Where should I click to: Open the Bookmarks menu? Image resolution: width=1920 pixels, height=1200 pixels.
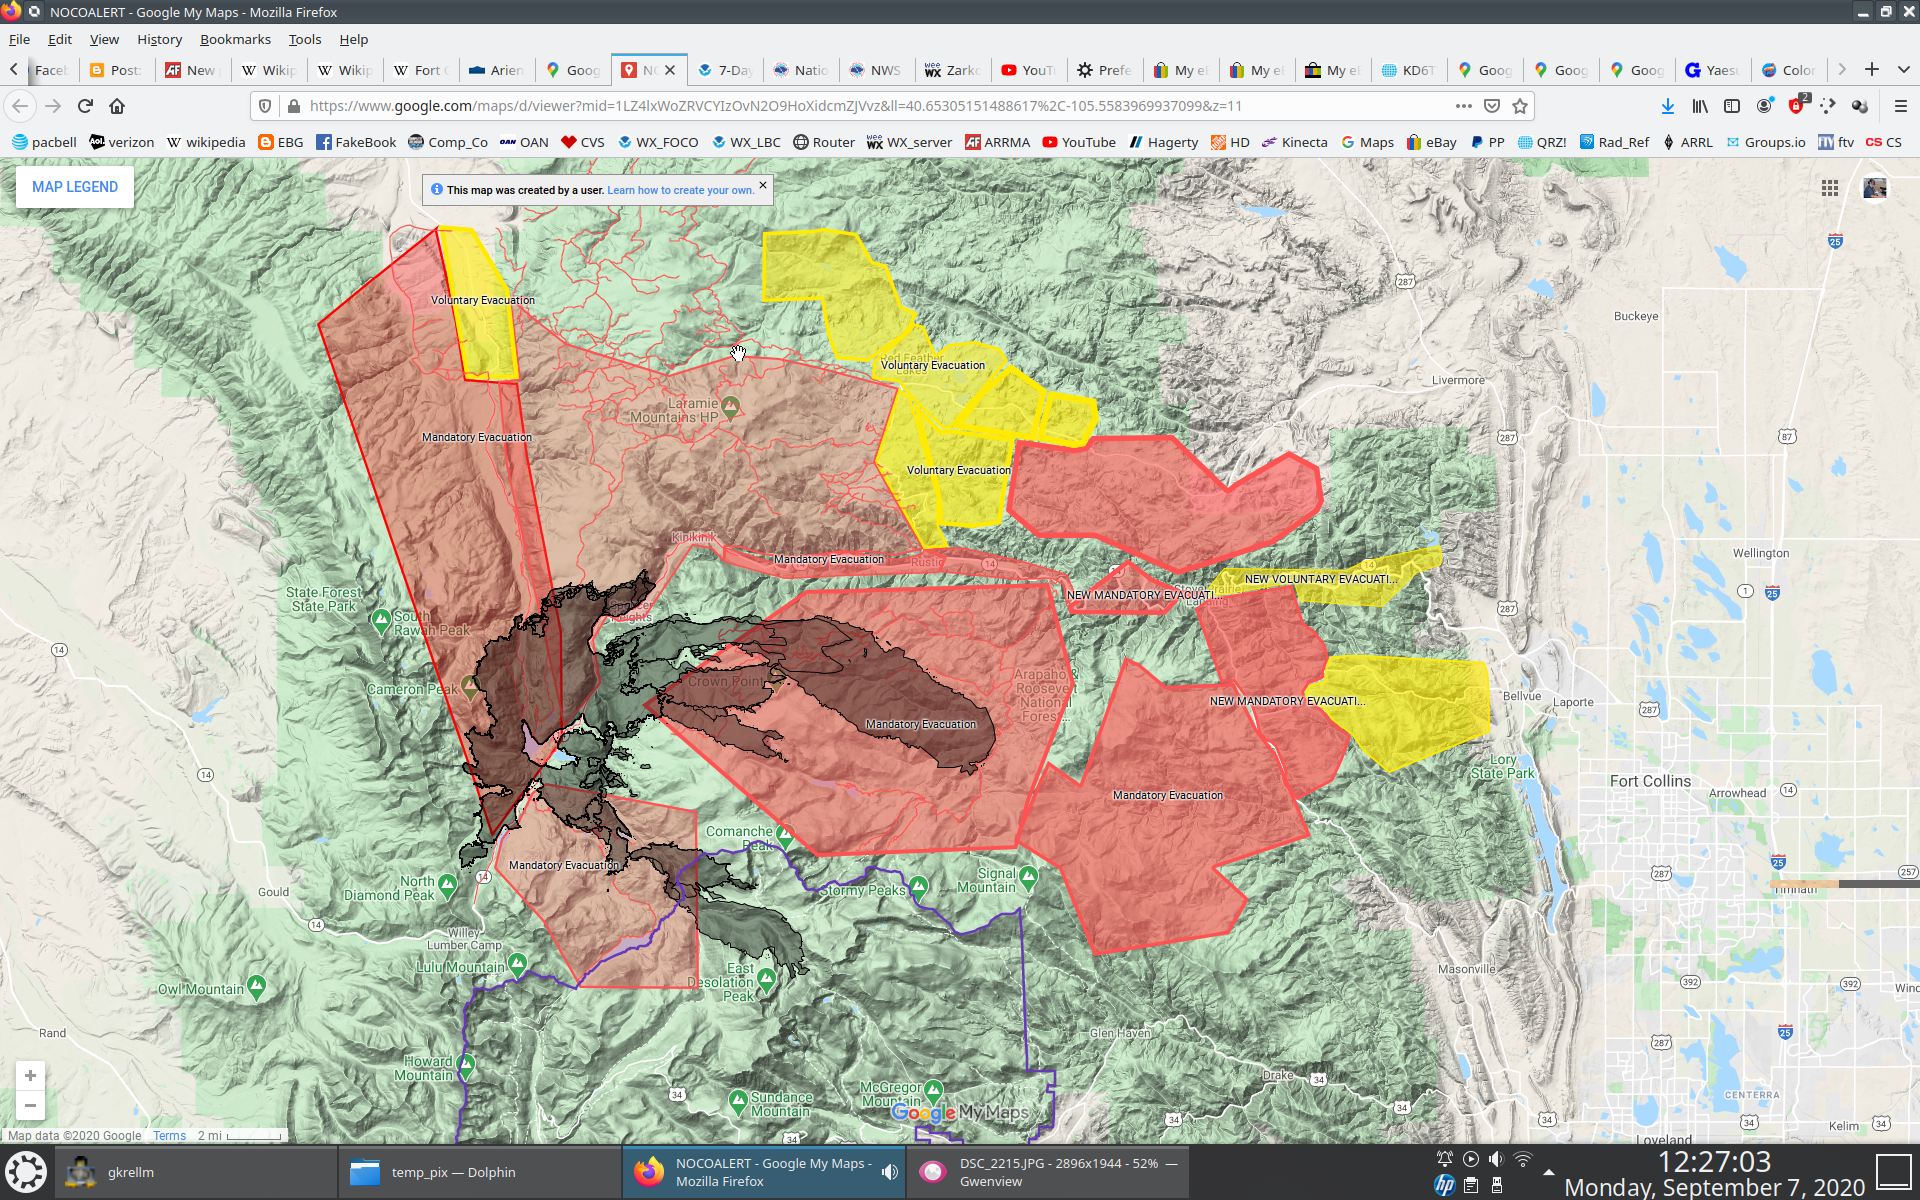click(x=235, y=39)
